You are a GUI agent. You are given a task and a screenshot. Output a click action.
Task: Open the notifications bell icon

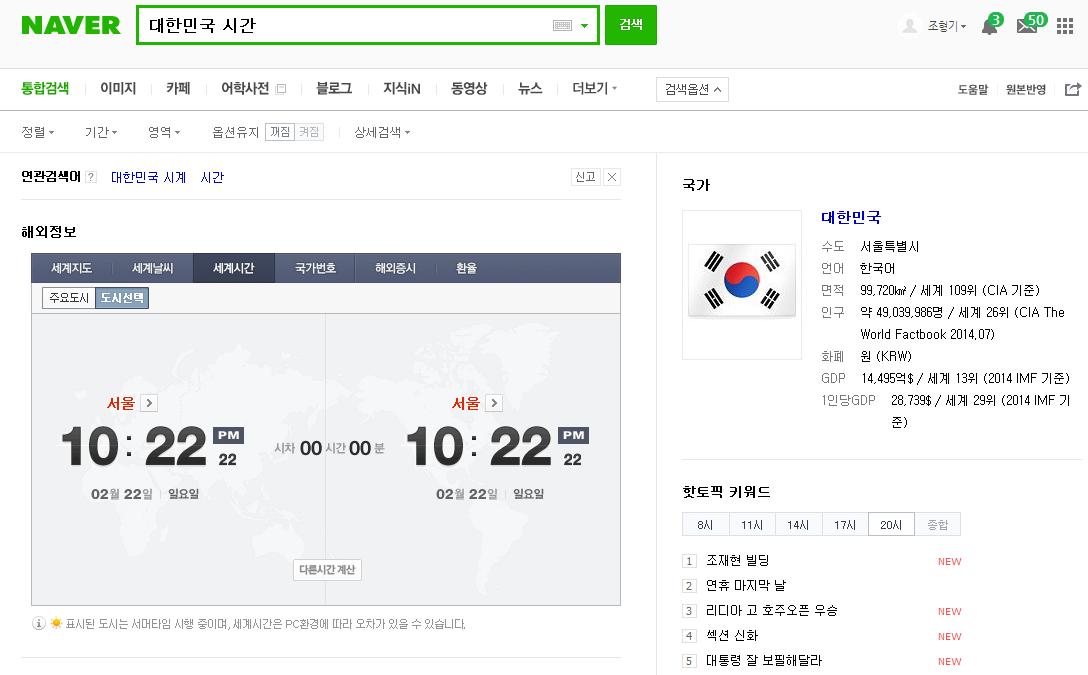[989, 27]
